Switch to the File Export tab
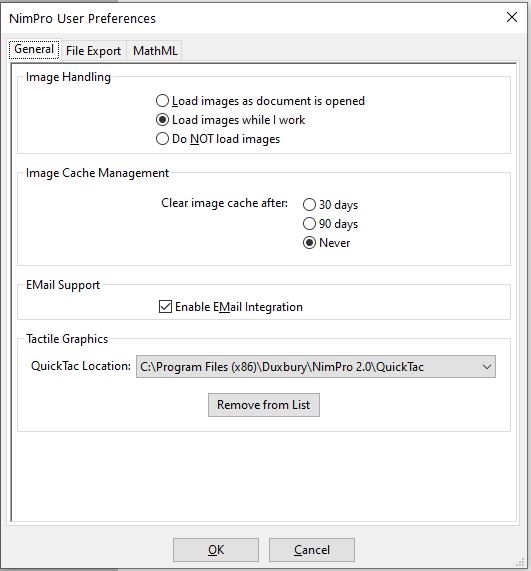 click(93, 51)
